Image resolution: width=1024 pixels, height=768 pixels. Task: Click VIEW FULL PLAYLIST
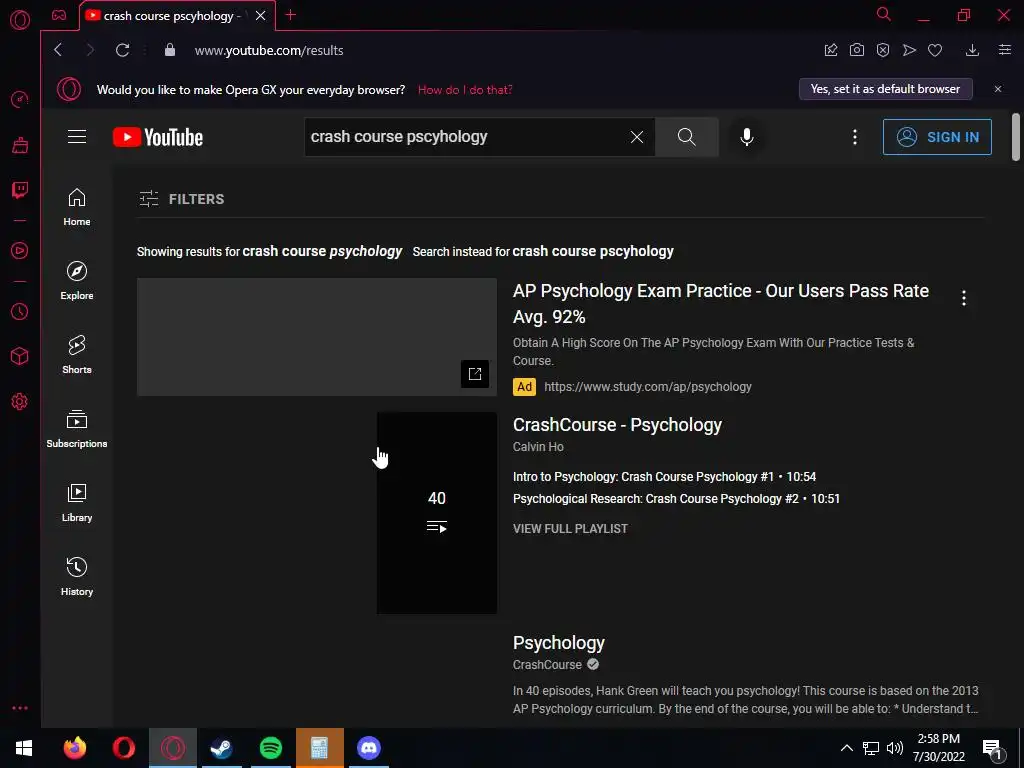click(x=570, y=528)
